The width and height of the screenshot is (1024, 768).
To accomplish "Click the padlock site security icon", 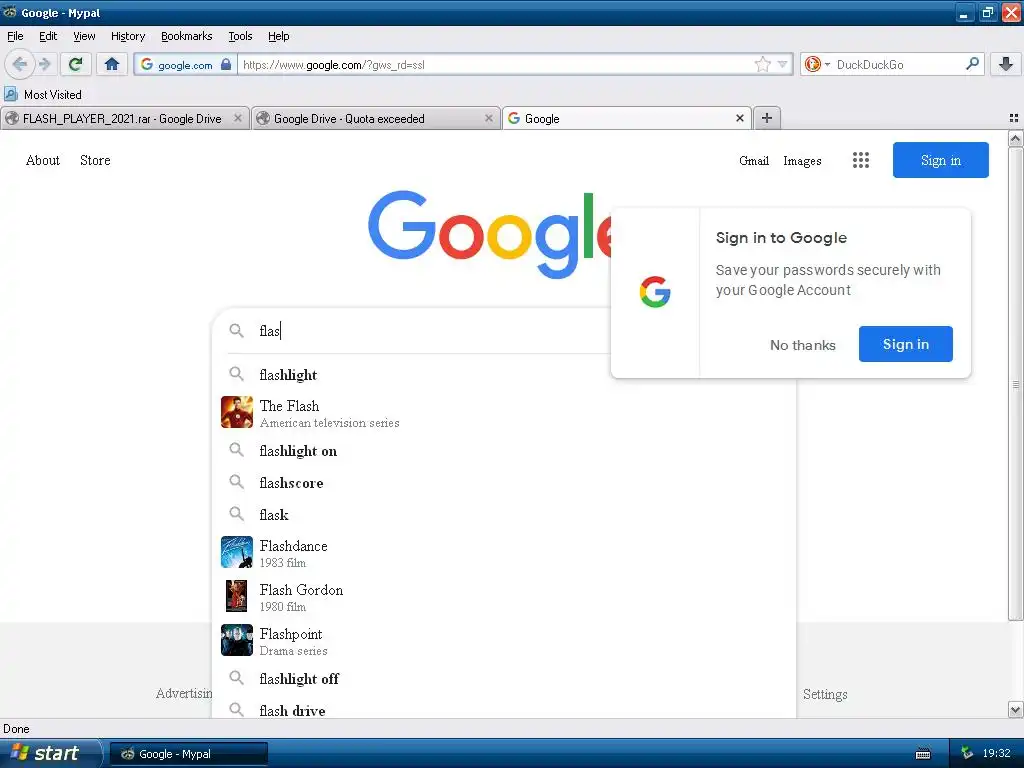I will click(226, 64).
